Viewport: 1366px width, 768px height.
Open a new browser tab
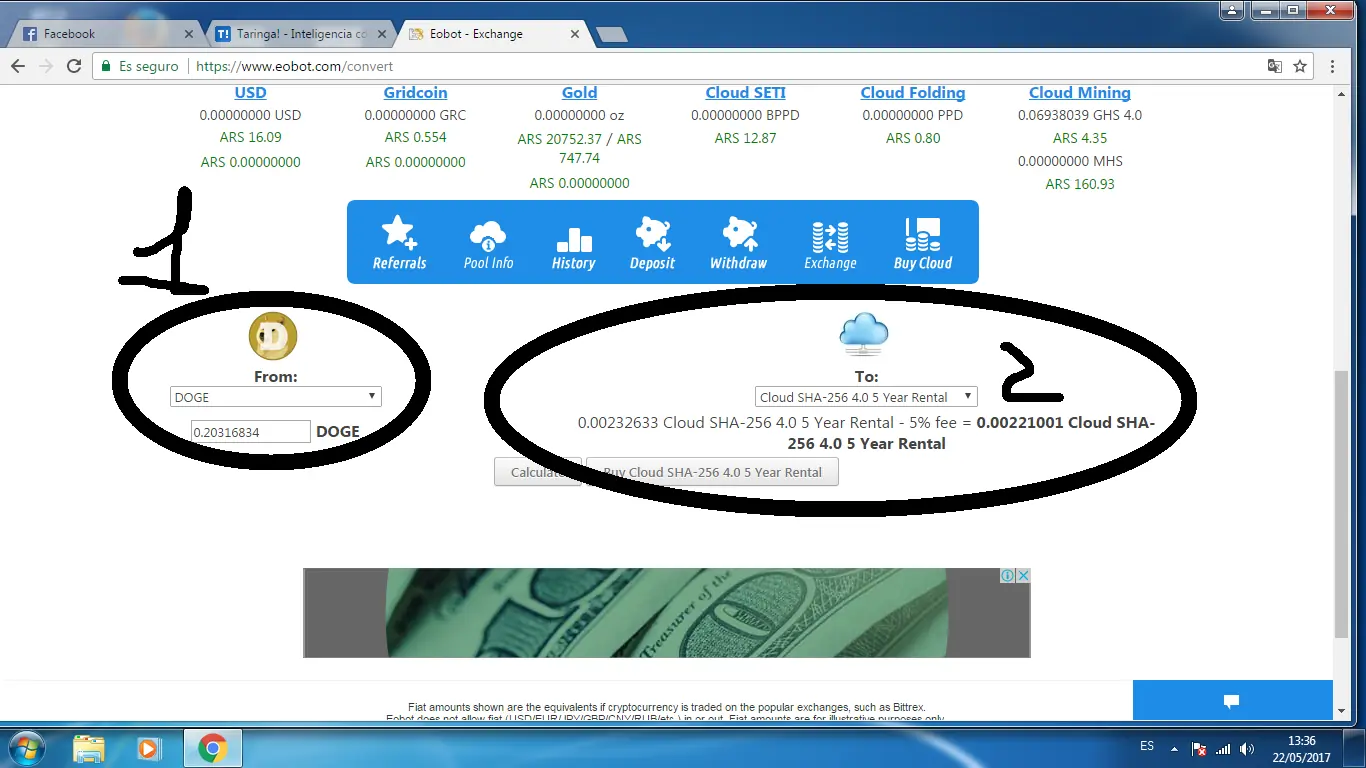pos(611,35)
